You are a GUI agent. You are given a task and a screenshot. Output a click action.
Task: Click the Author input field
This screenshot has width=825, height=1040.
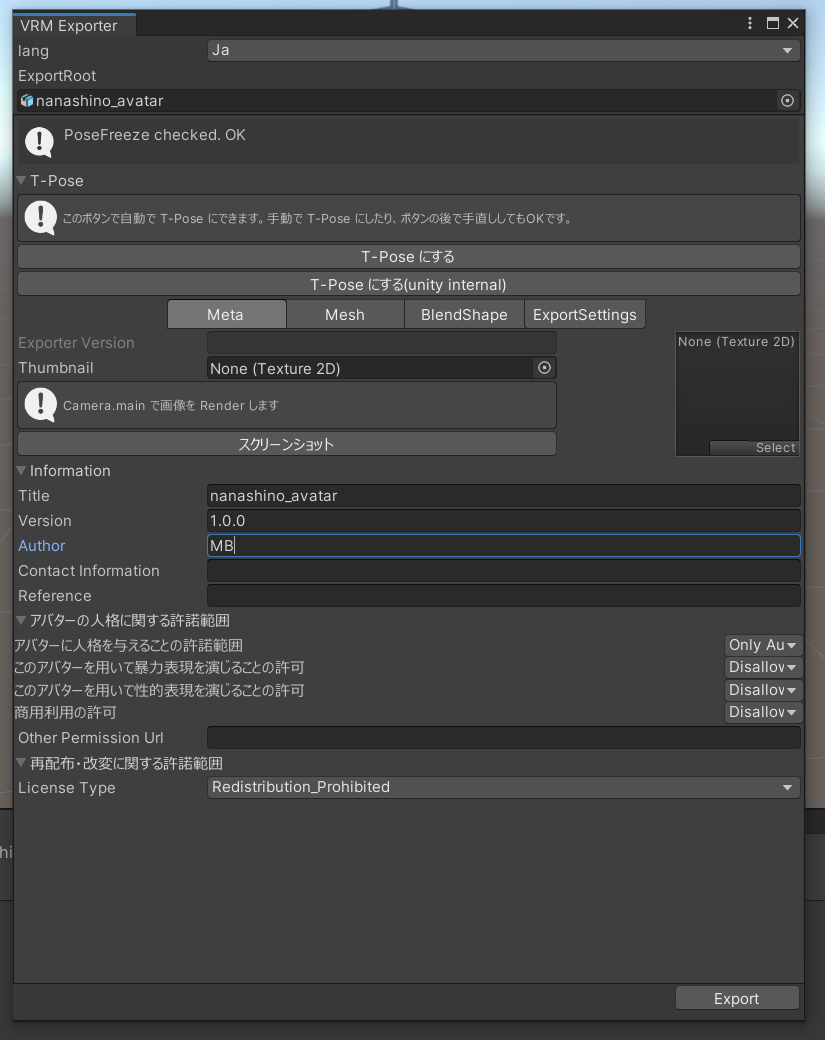click(x=503, y=546)
